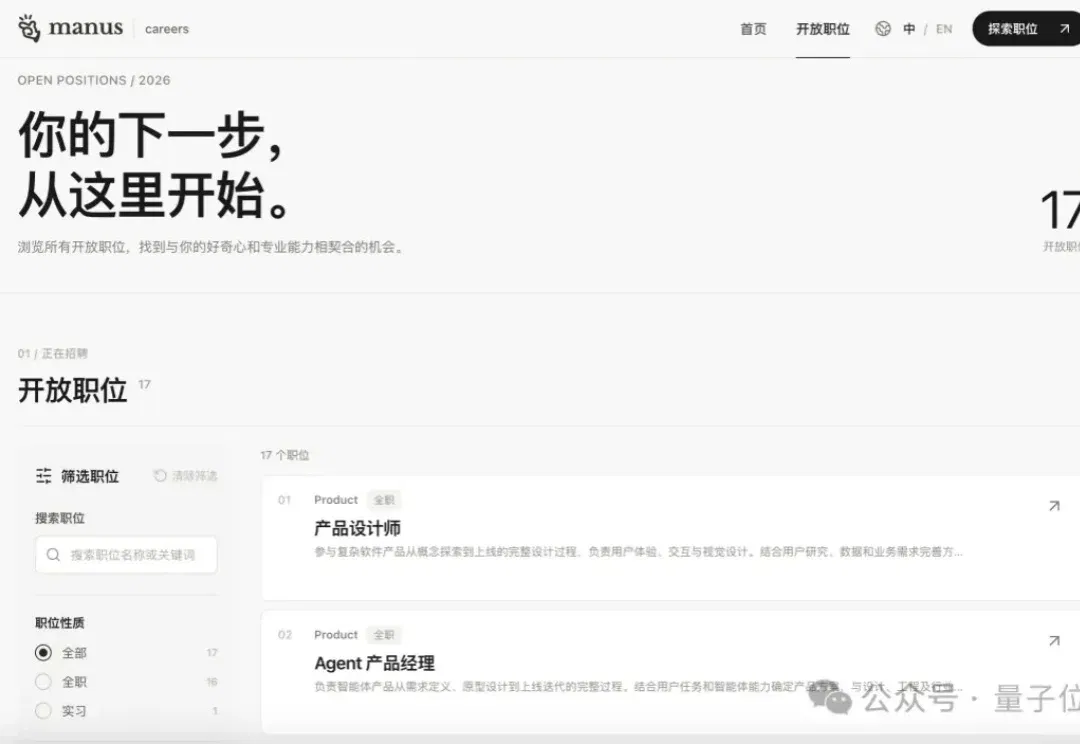Go to the 首页 nav item
This screenshot has height=744, width=1080.
tap(753, 29)
